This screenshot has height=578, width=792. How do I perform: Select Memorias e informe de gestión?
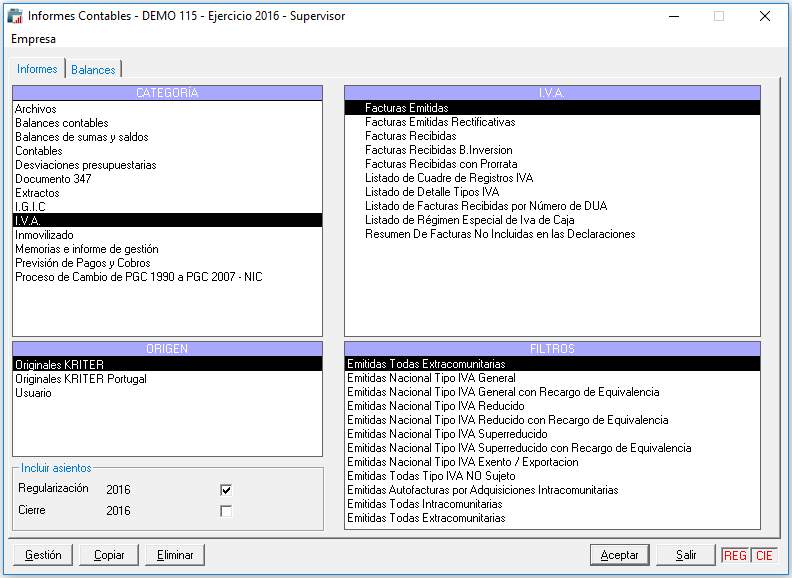coord(167,249)
